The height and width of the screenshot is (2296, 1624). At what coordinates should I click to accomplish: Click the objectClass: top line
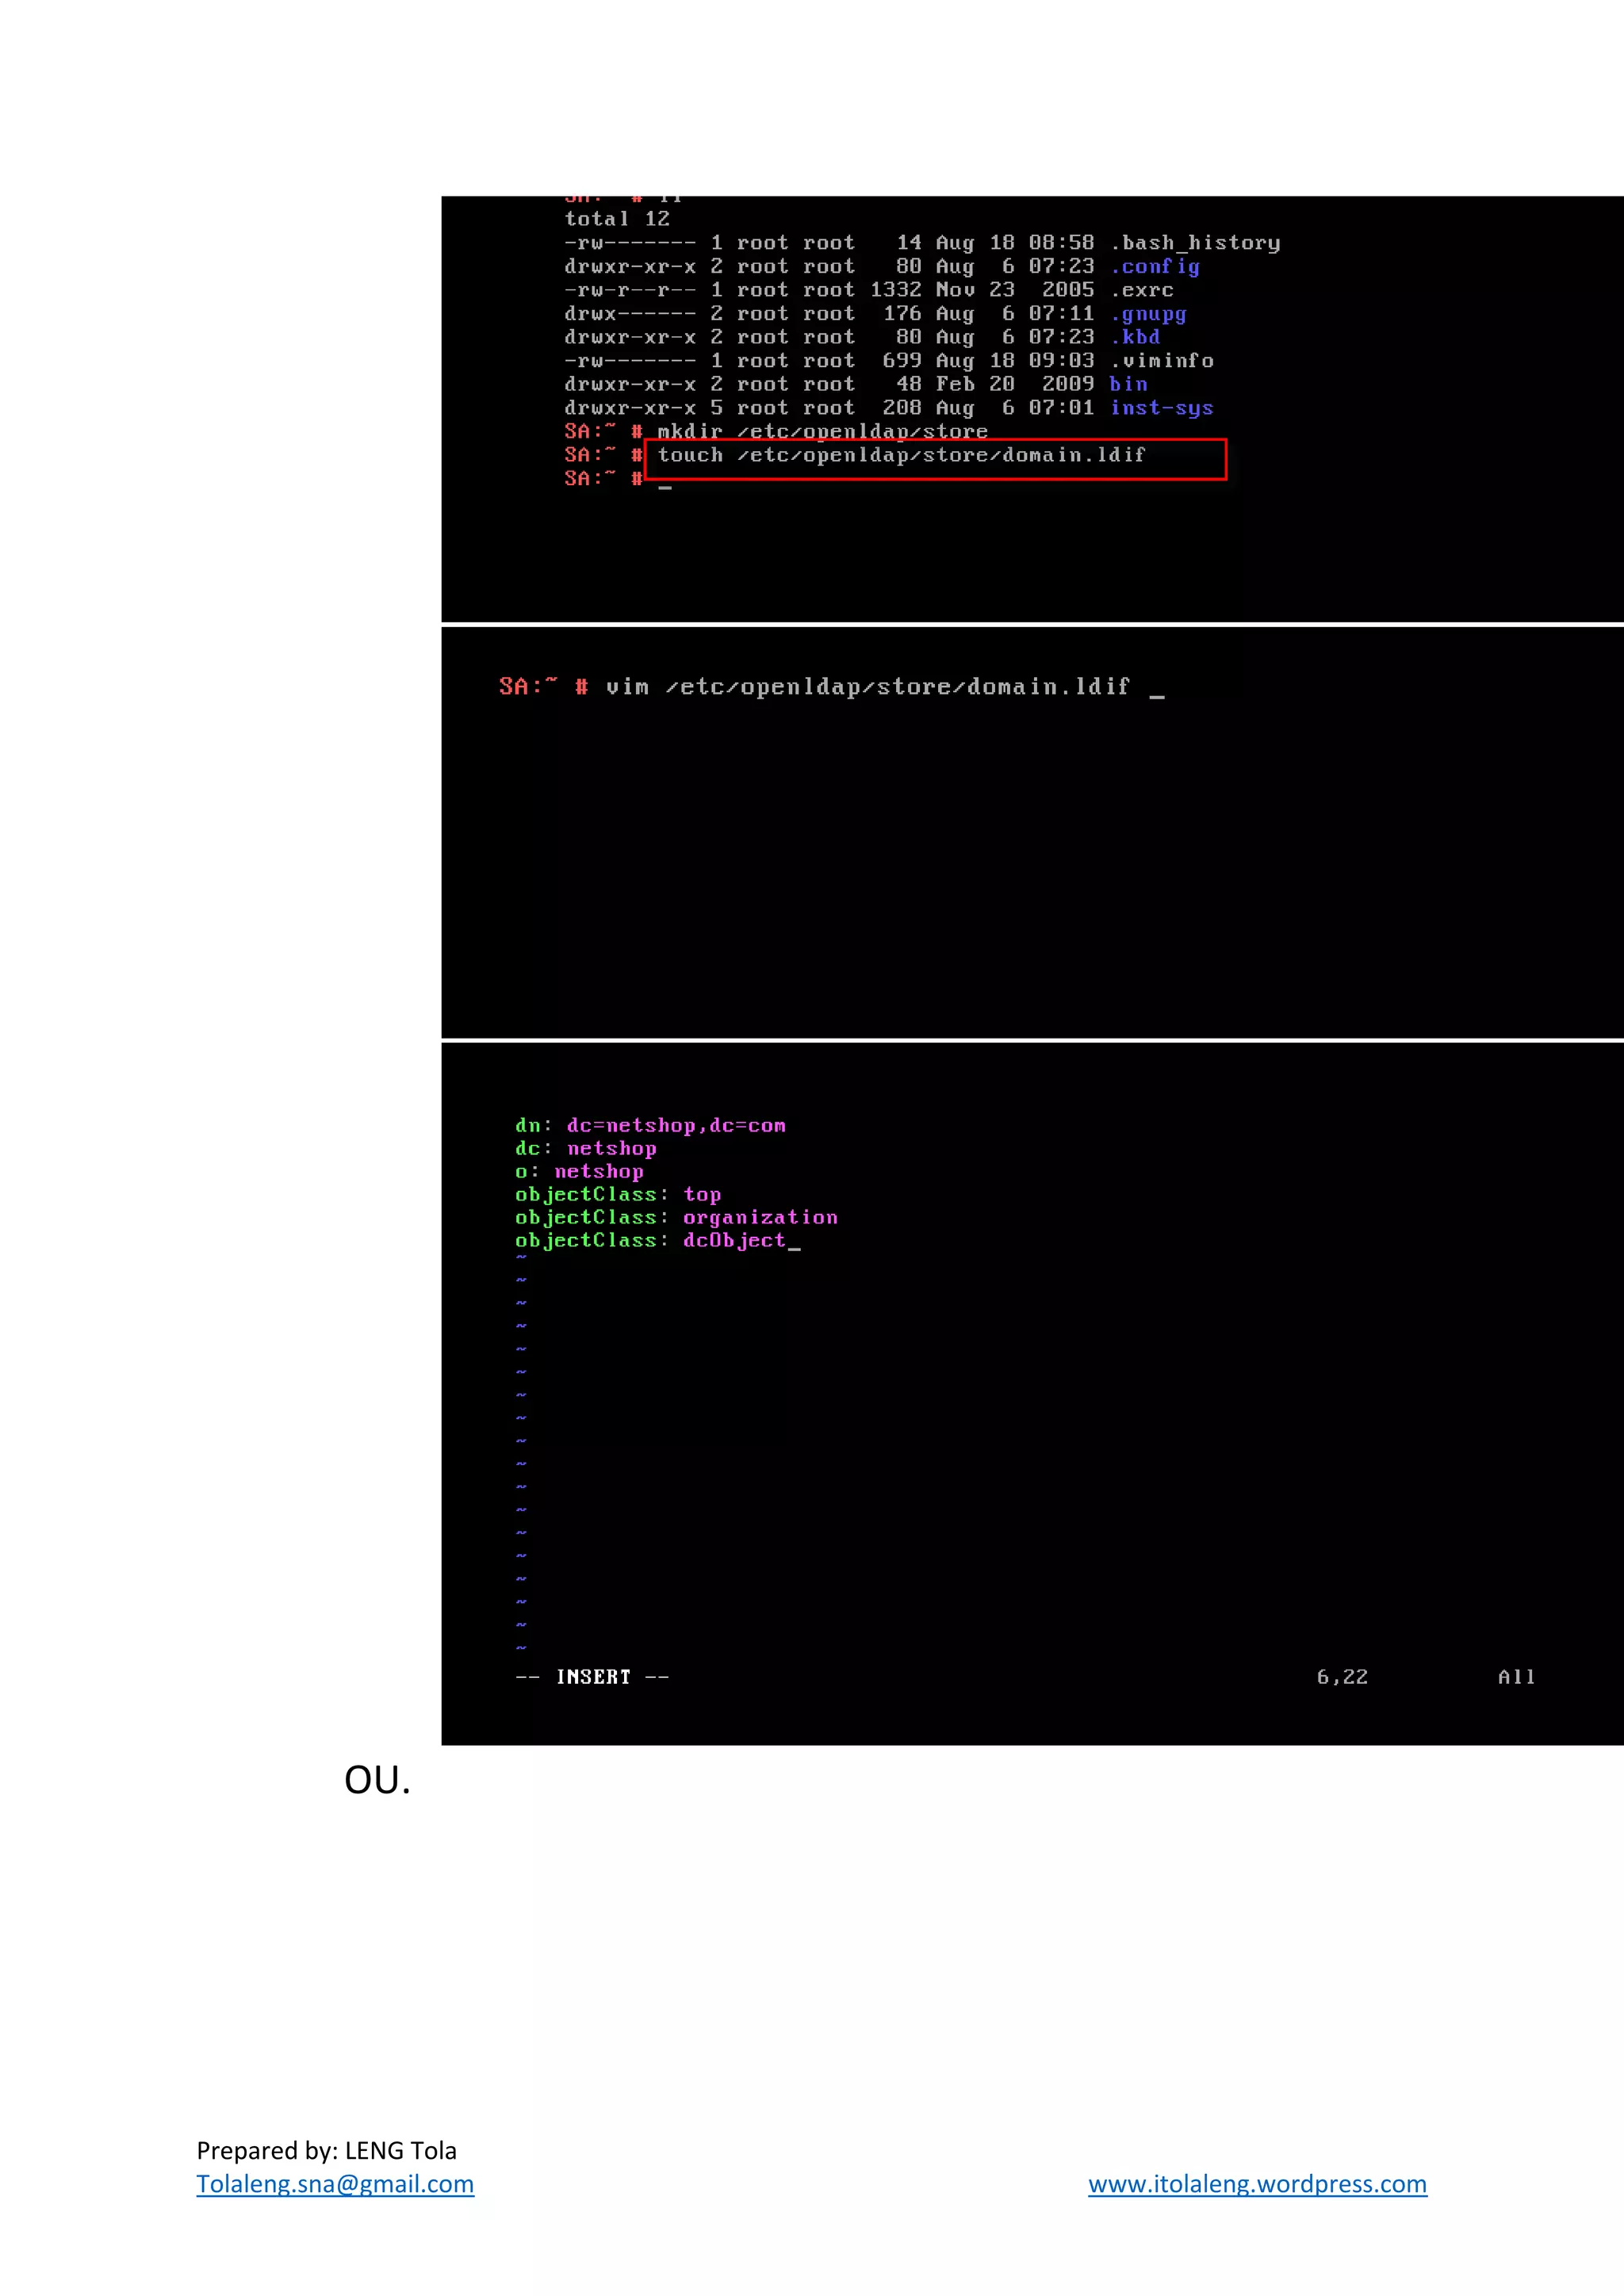click(617, 1195)
